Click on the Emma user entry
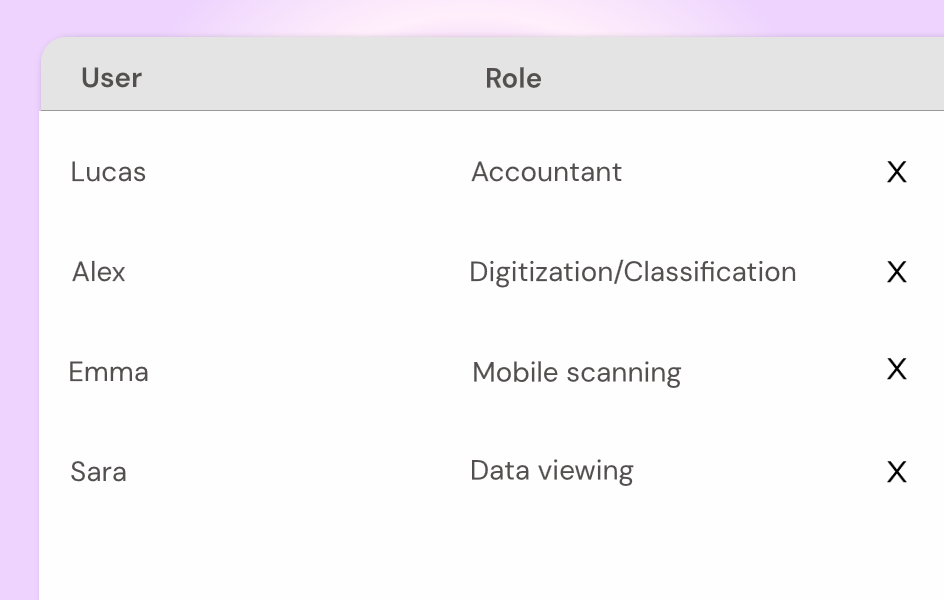944x600 pixels. click(108, 372)
